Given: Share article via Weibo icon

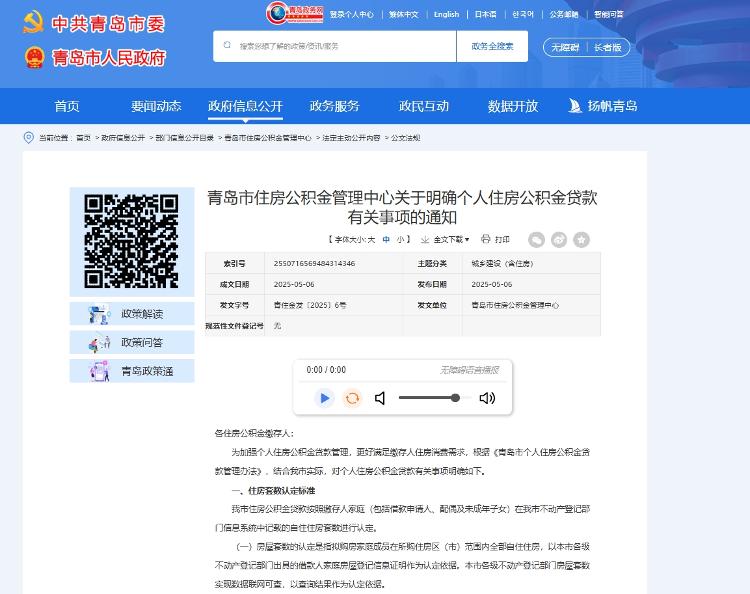Looking at the screenshot, I should tap(559, 240).
